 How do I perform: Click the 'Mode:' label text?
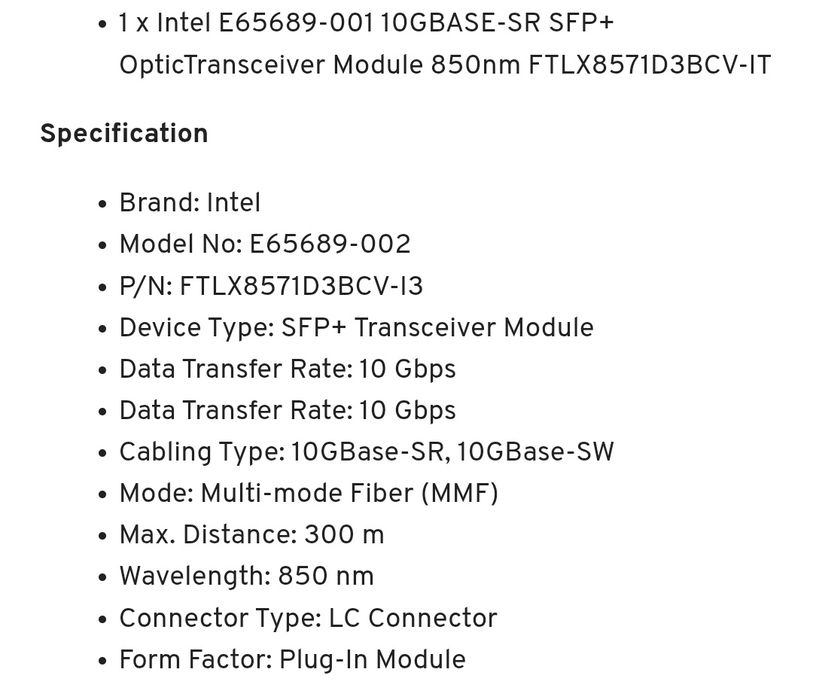[156, 493]
